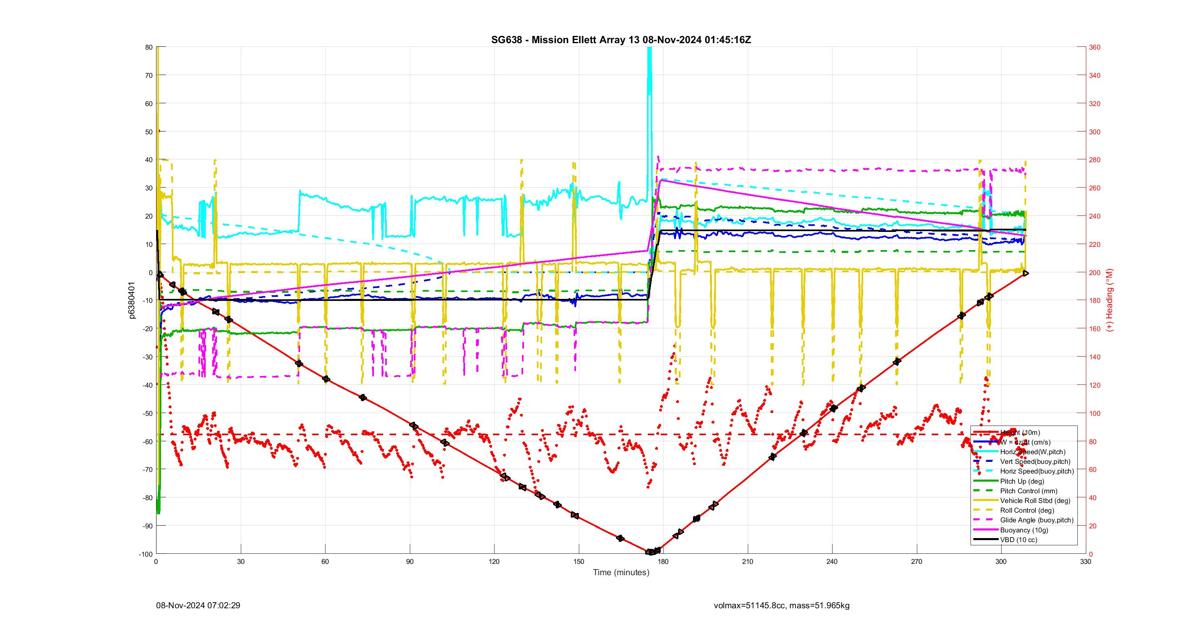The height and width of the screenshot is (622, 1200).
Task: Select "Pitch Control (mm)" legend entry
Action: 1029,491
